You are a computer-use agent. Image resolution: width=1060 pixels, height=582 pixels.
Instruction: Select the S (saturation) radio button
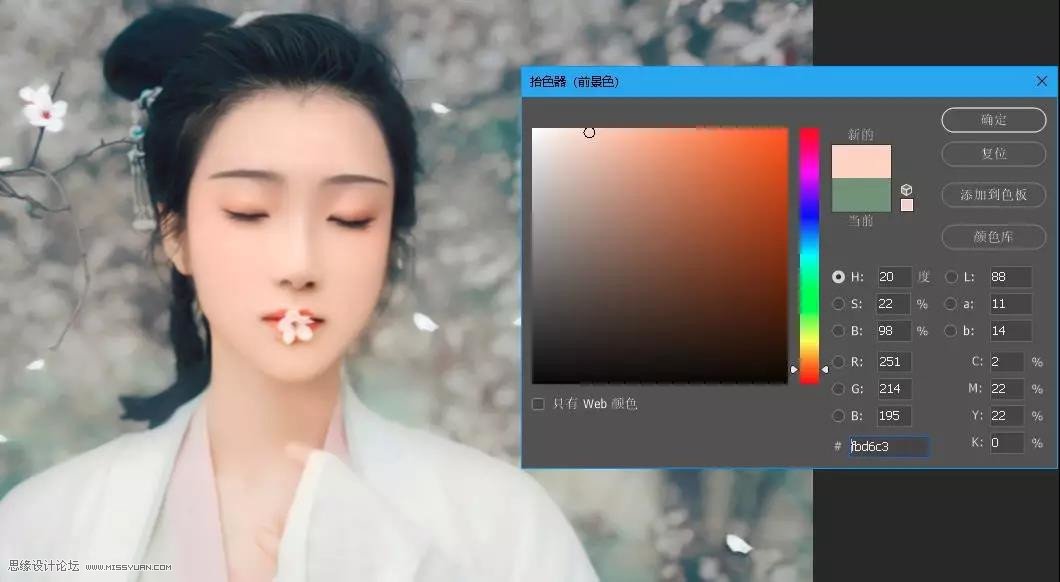[x=840, y=304]
